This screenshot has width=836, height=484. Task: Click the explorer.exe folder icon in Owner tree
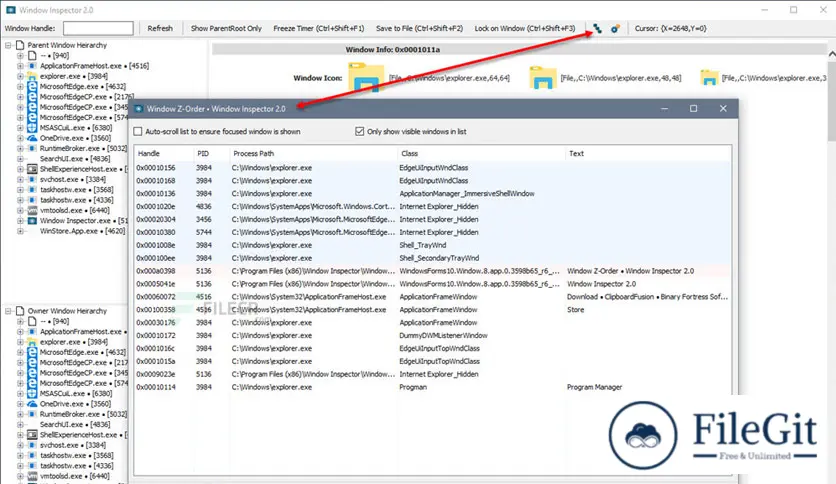[x=32, y=342]
